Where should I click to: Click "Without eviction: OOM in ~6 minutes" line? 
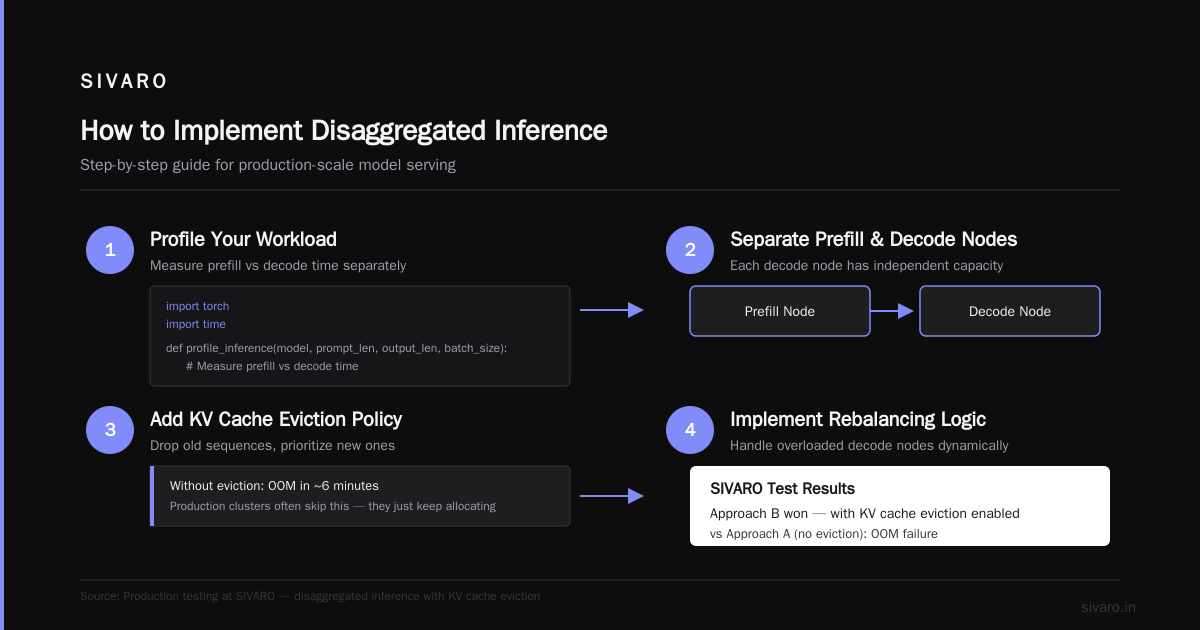pyautogui.click(x=274, y=486)
